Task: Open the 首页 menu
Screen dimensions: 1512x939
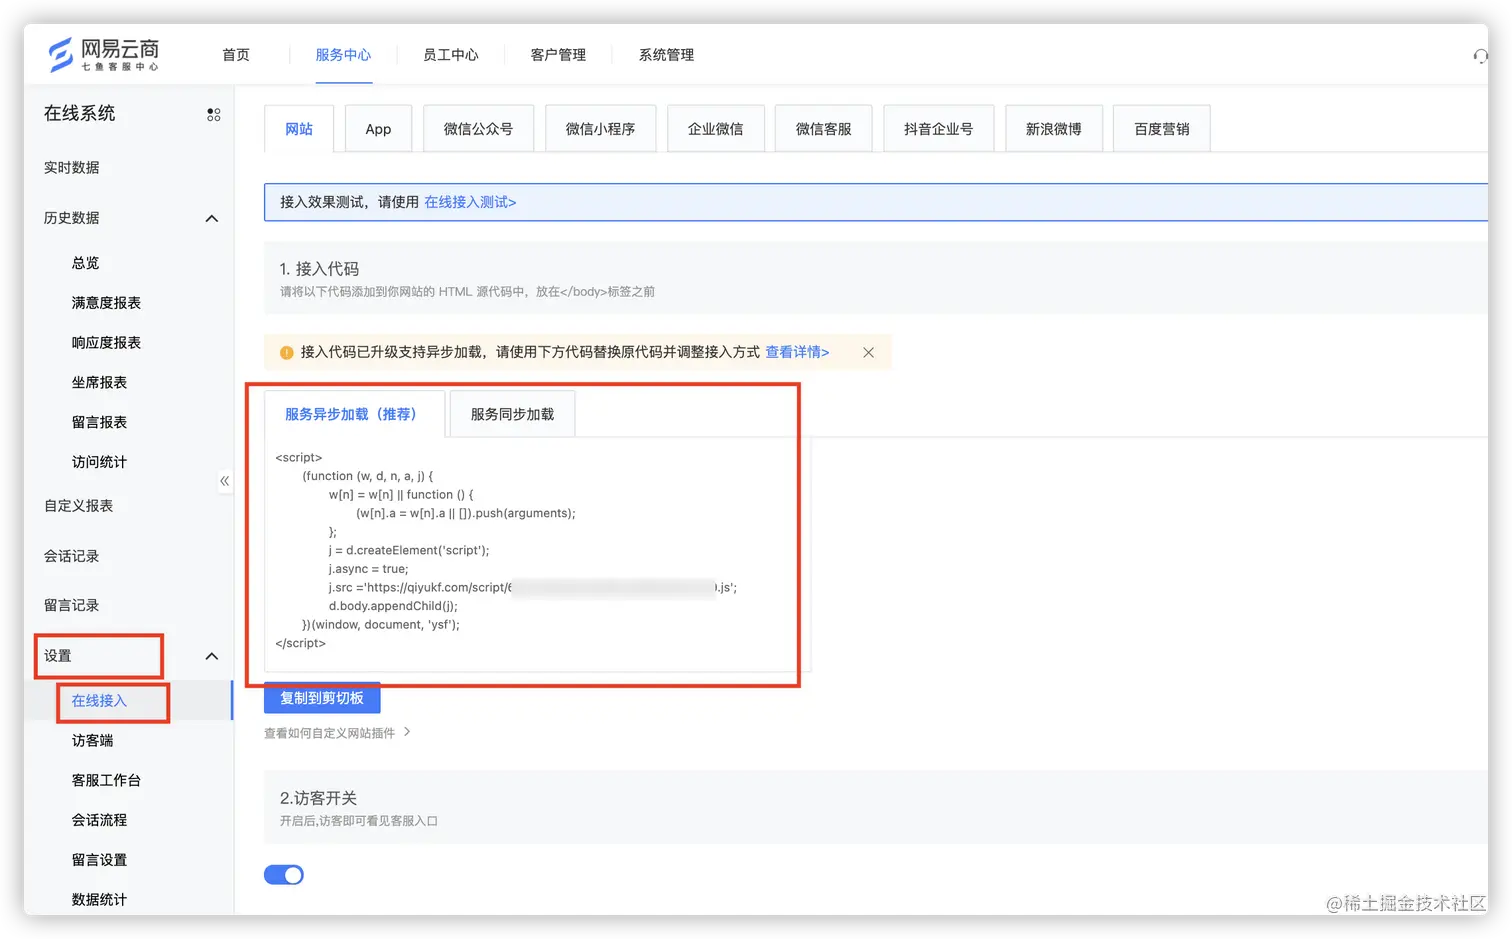Action: [x=236, y=55]
